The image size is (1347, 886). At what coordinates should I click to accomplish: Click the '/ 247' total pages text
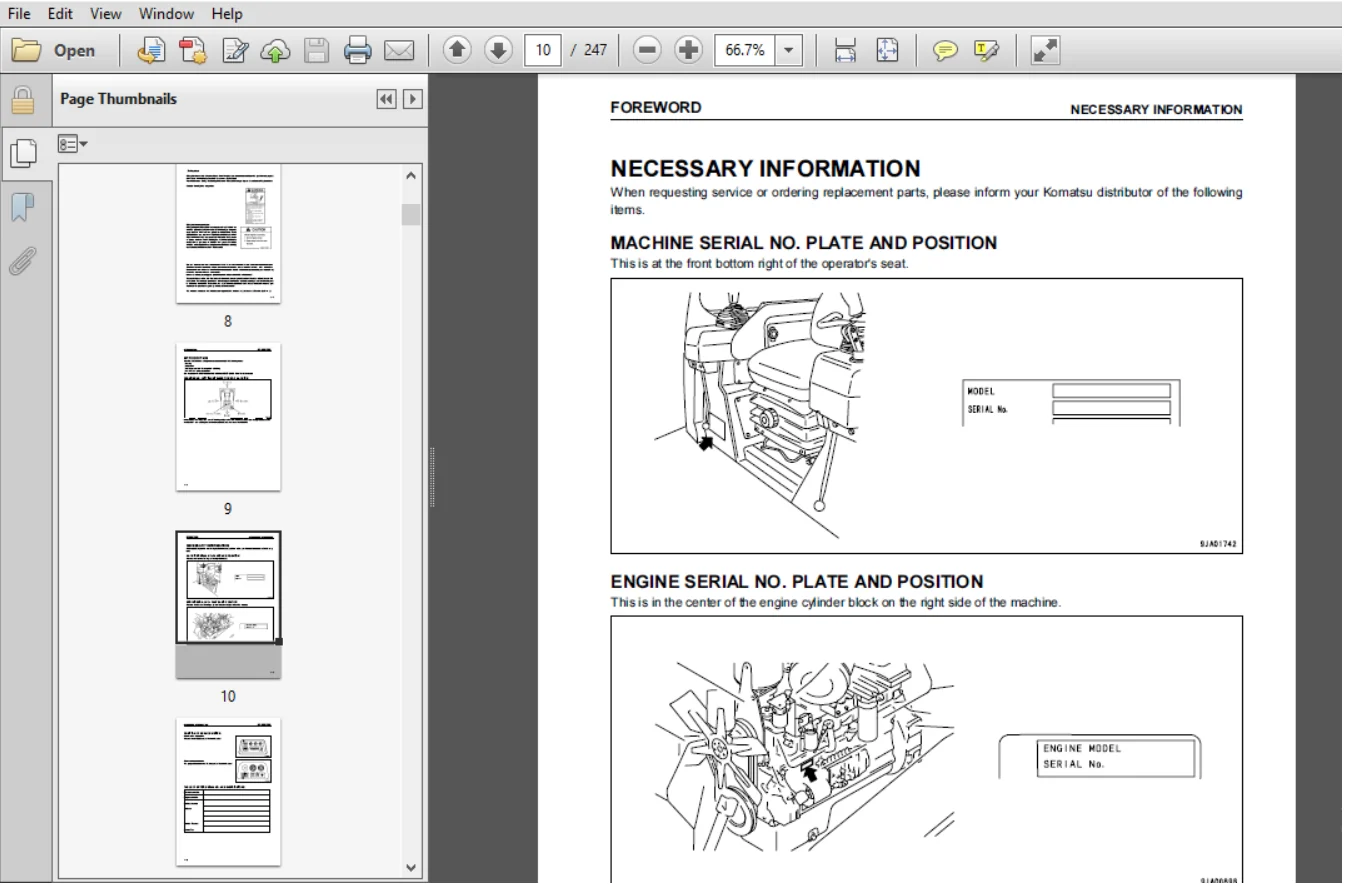coord(589,50)
